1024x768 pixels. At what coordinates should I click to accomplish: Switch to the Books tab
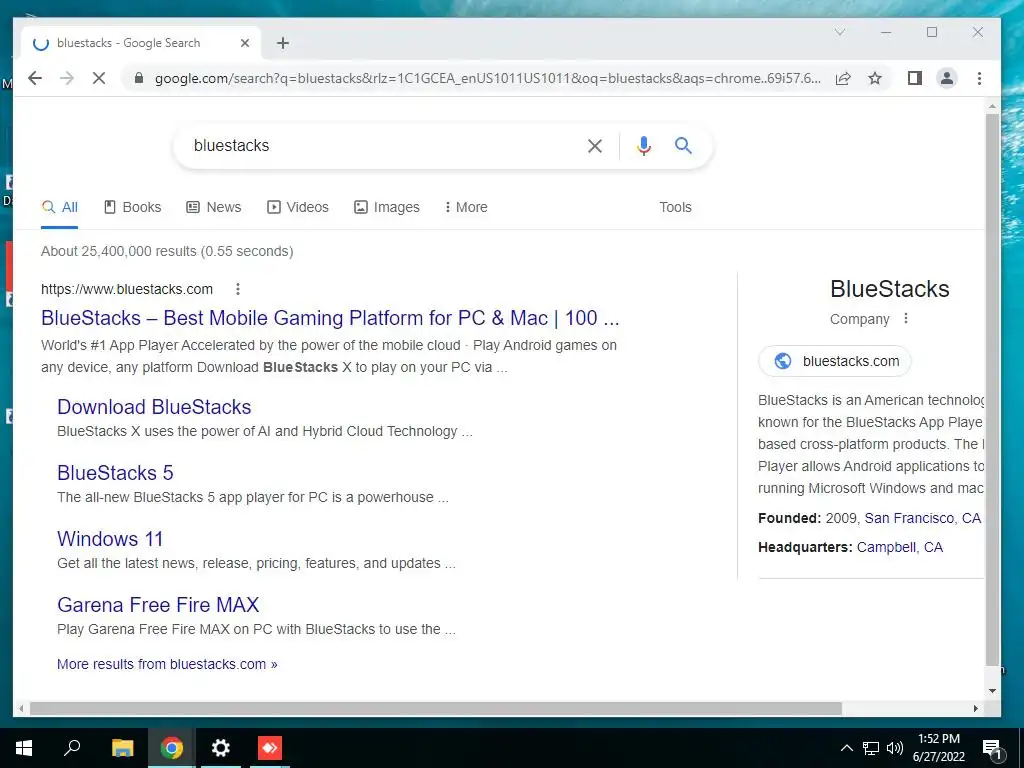[133, 207]
